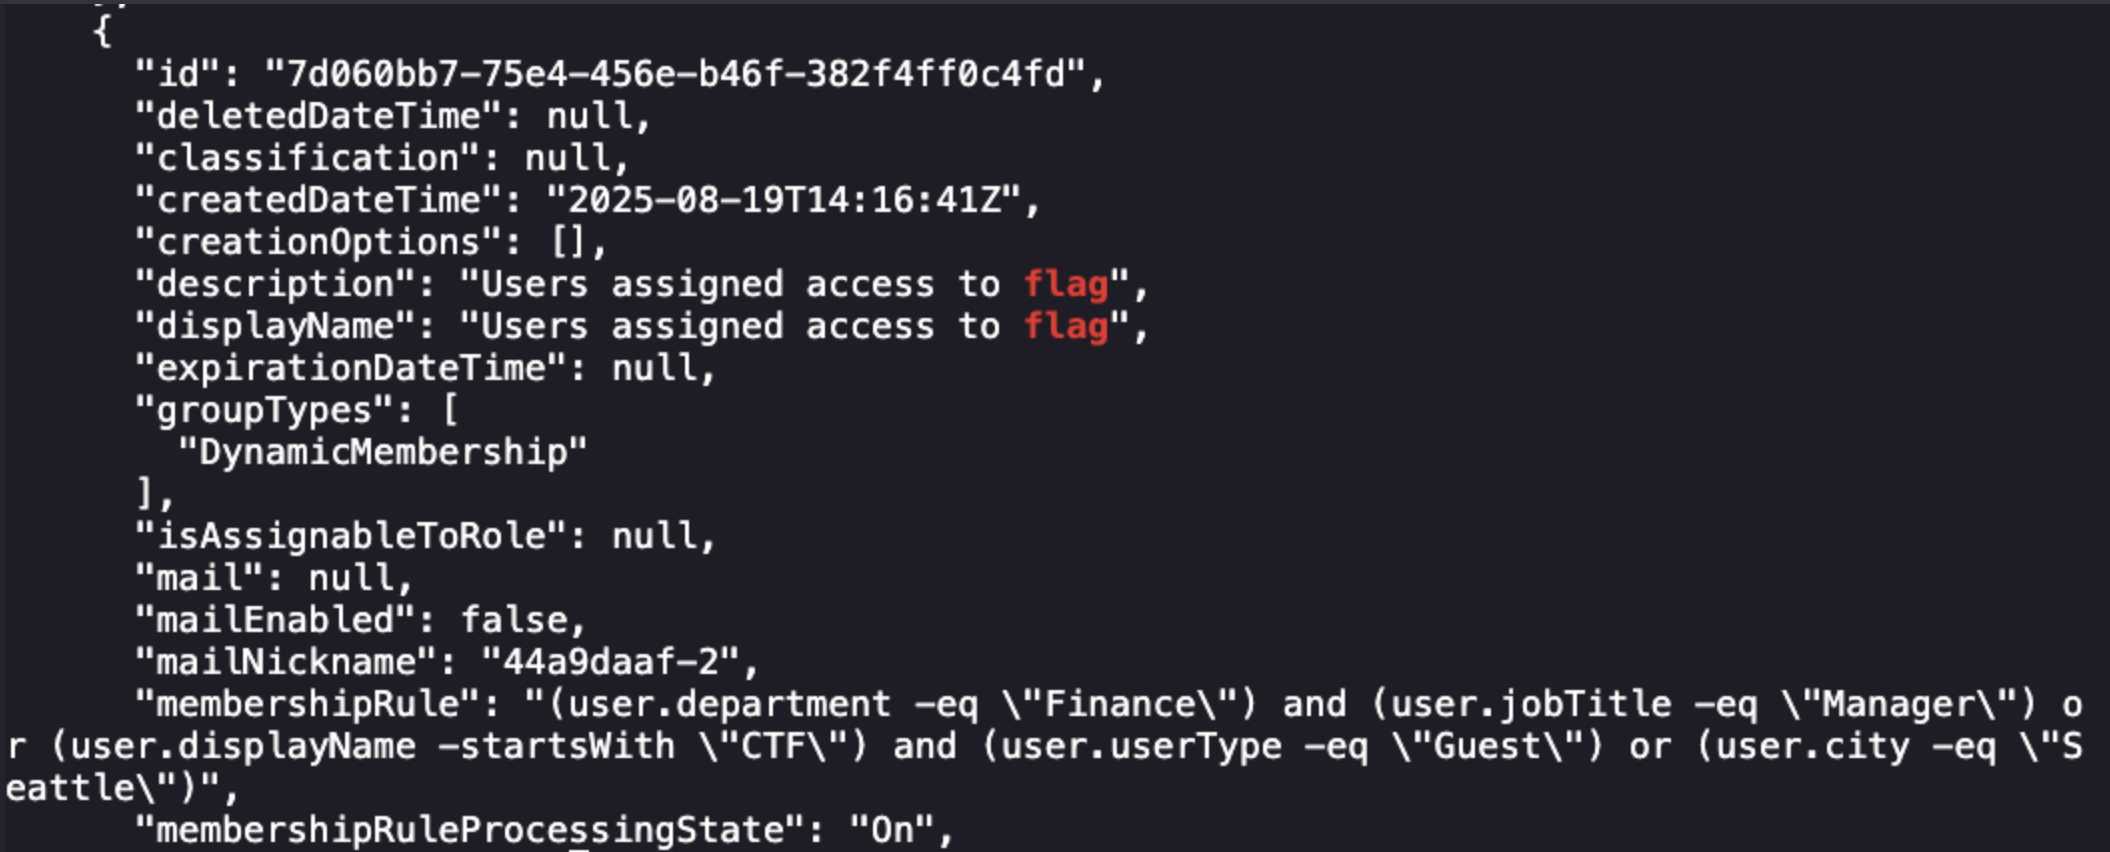The image size is (2110, 852).
Task: Click the createdDateTime timestamp value
Action: pos(783,200)
